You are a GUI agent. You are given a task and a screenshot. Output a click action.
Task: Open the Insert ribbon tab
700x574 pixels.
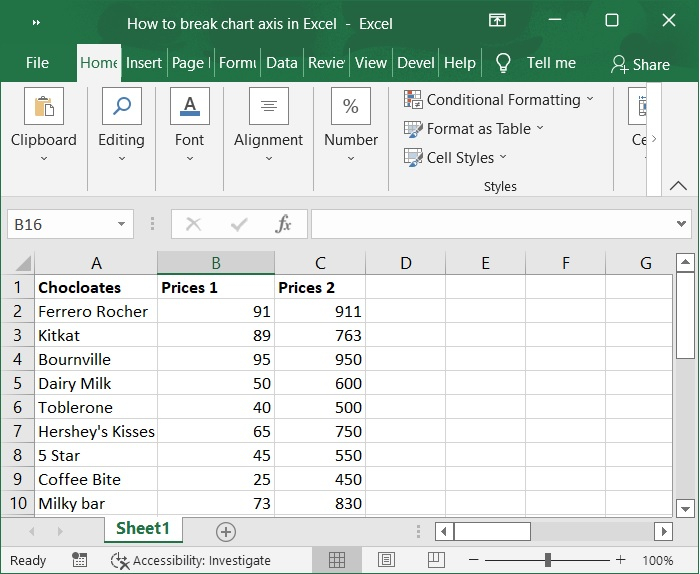coord(144,62)
